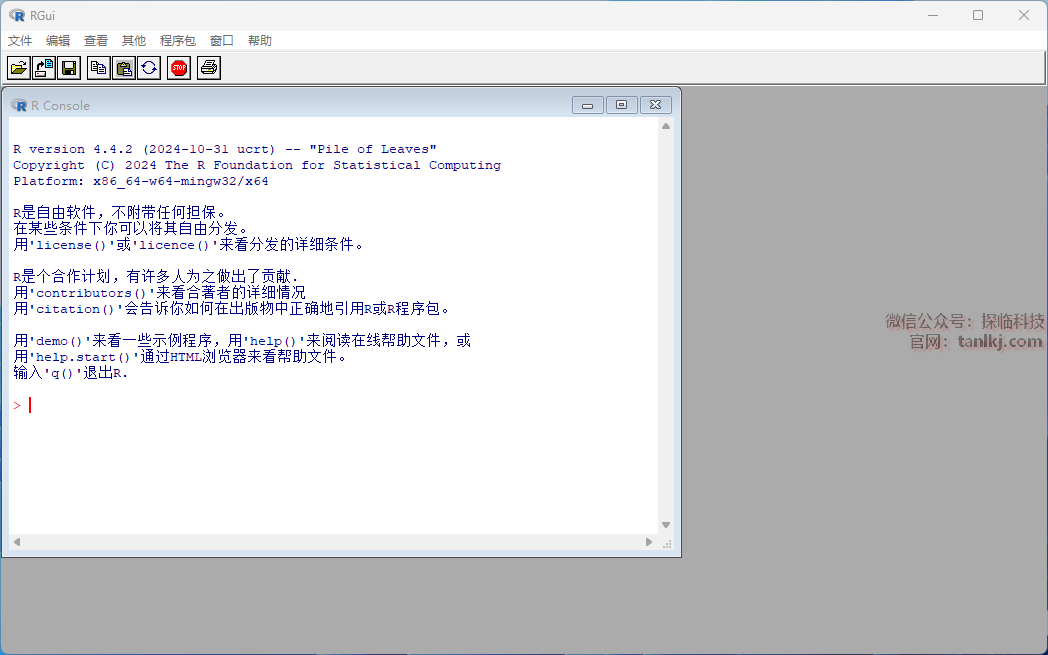Click the copy toolbar icon

point(99,68)
